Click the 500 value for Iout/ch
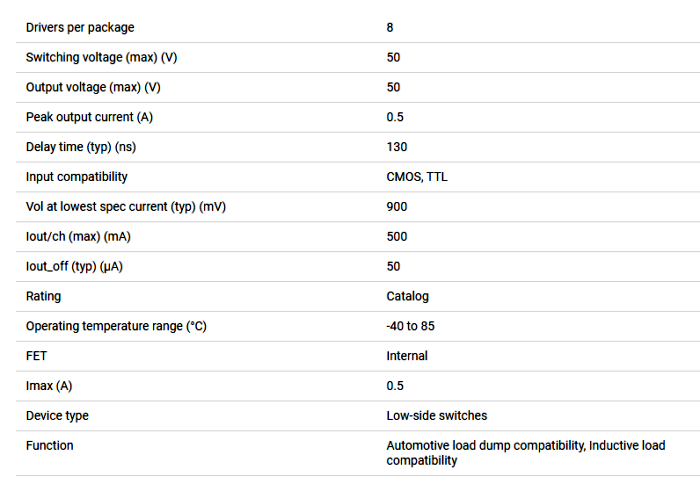 point(397,237)
